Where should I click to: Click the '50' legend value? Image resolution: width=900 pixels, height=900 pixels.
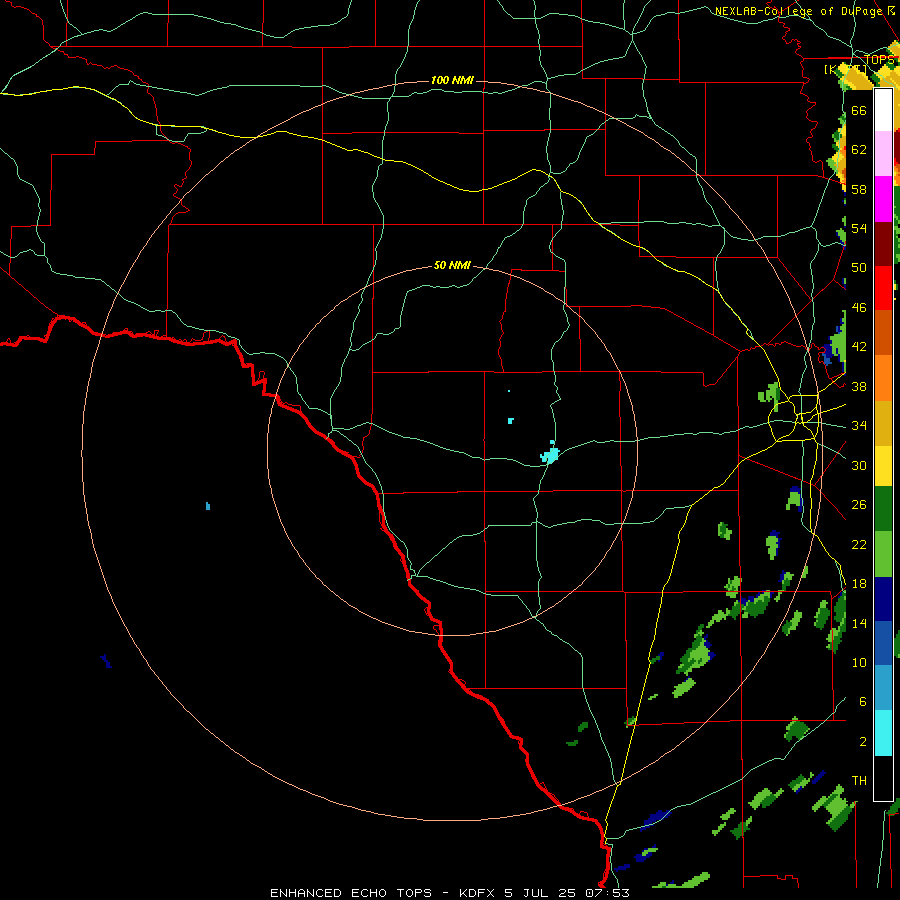tap(859, 268)
